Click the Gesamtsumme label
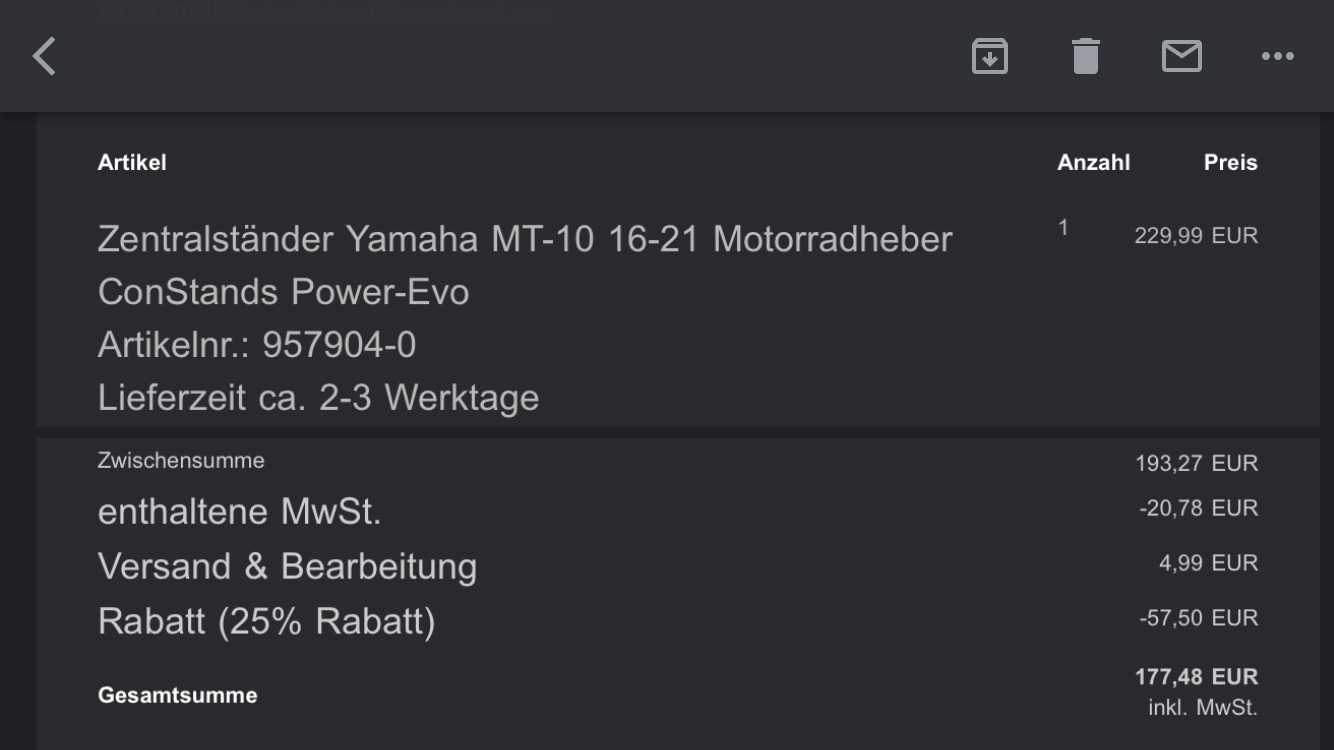1334x750 pixels. click(177, 695)
